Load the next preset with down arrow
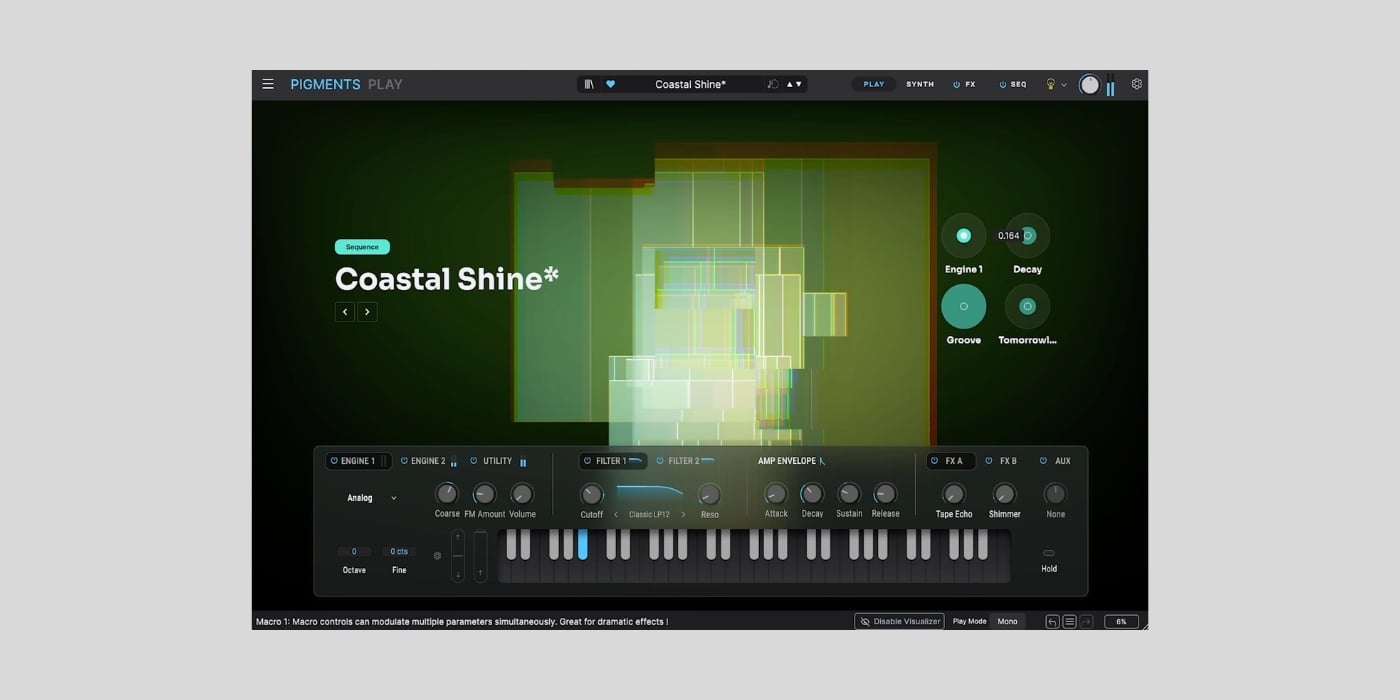This screenshot has height=700, width=1400. click(799, 84)
